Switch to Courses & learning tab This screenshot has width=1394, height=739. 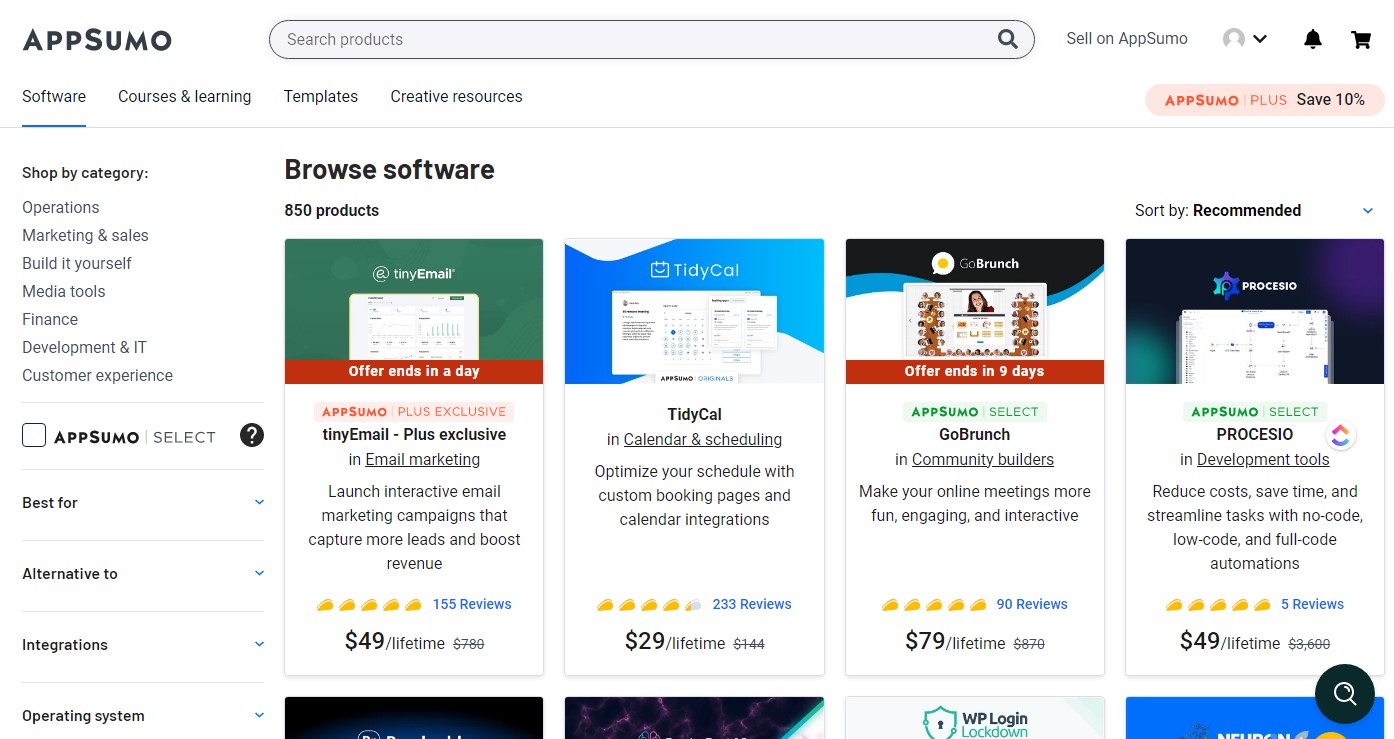click(184, 97)
